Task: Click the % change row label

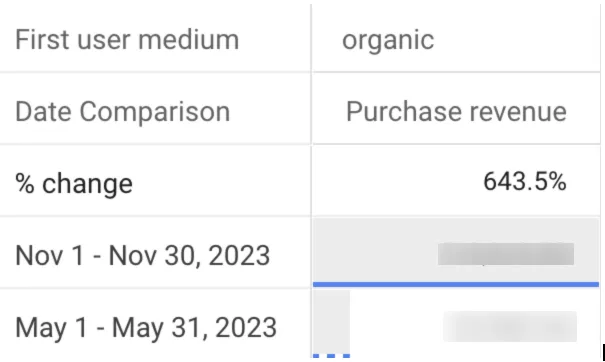Action: tap(74, 183)
